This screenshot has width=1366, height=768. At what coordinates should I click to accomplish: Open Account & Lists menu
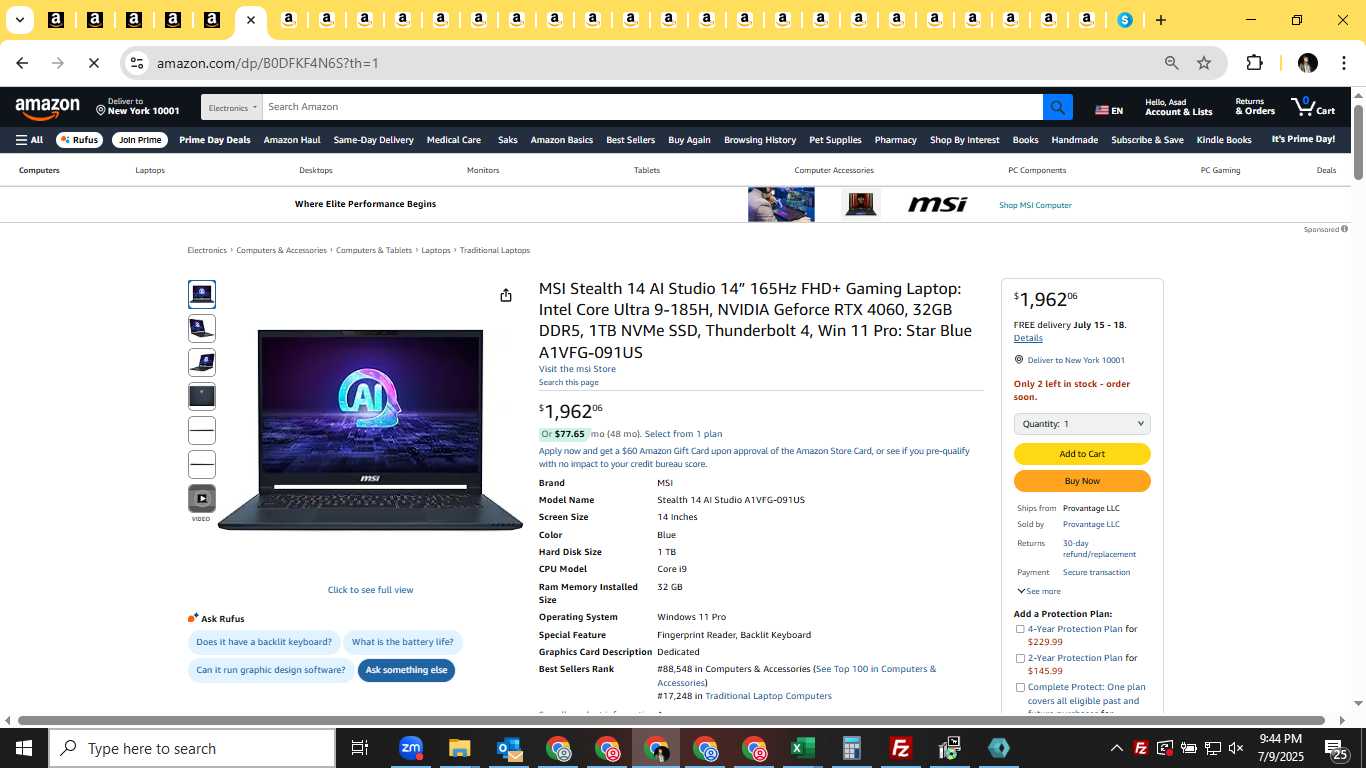1179,106
